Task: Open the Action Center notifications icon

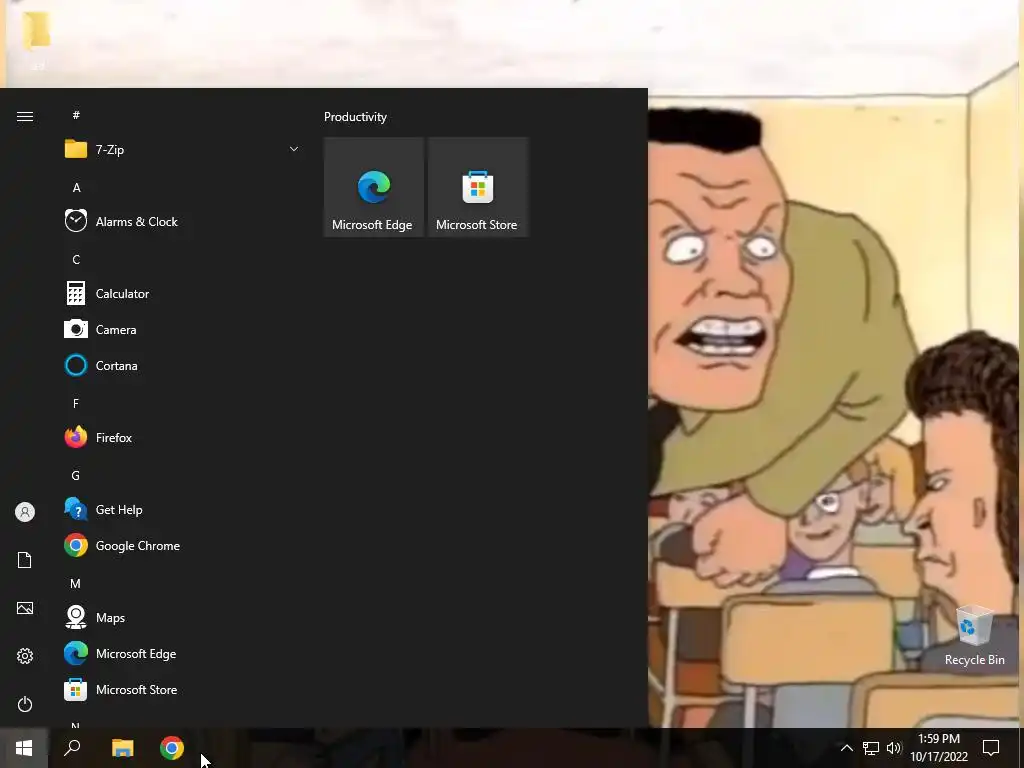Action: 991,748
